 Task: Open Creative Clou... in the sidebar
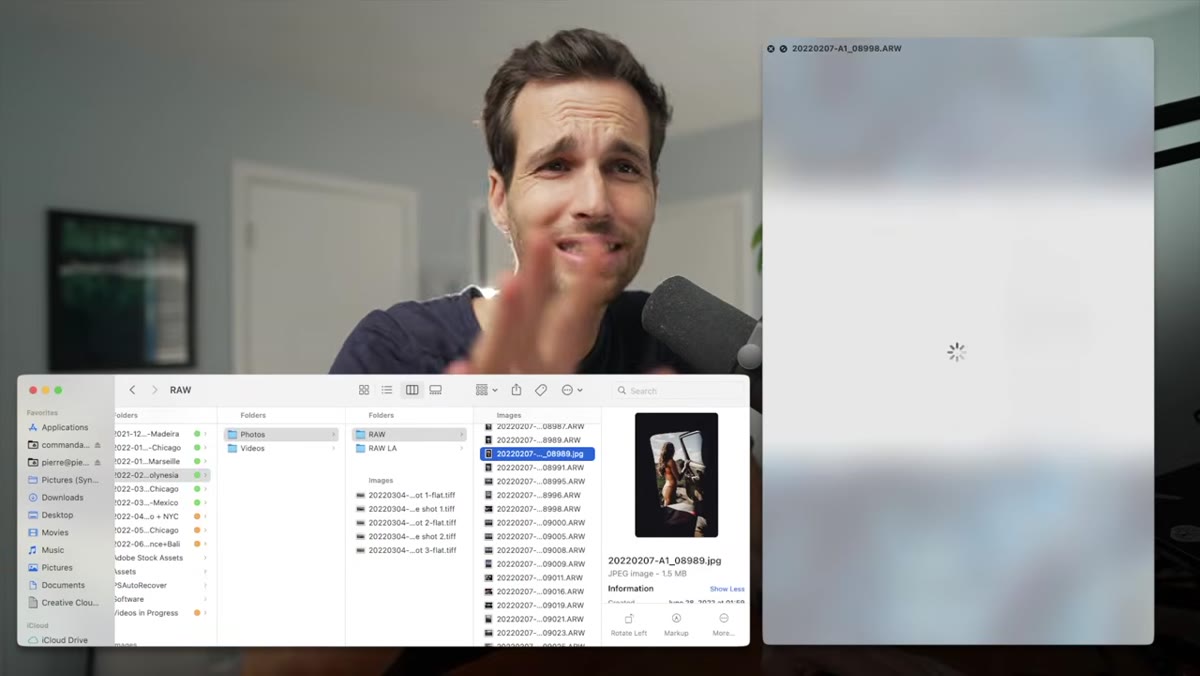pos(65,603)
